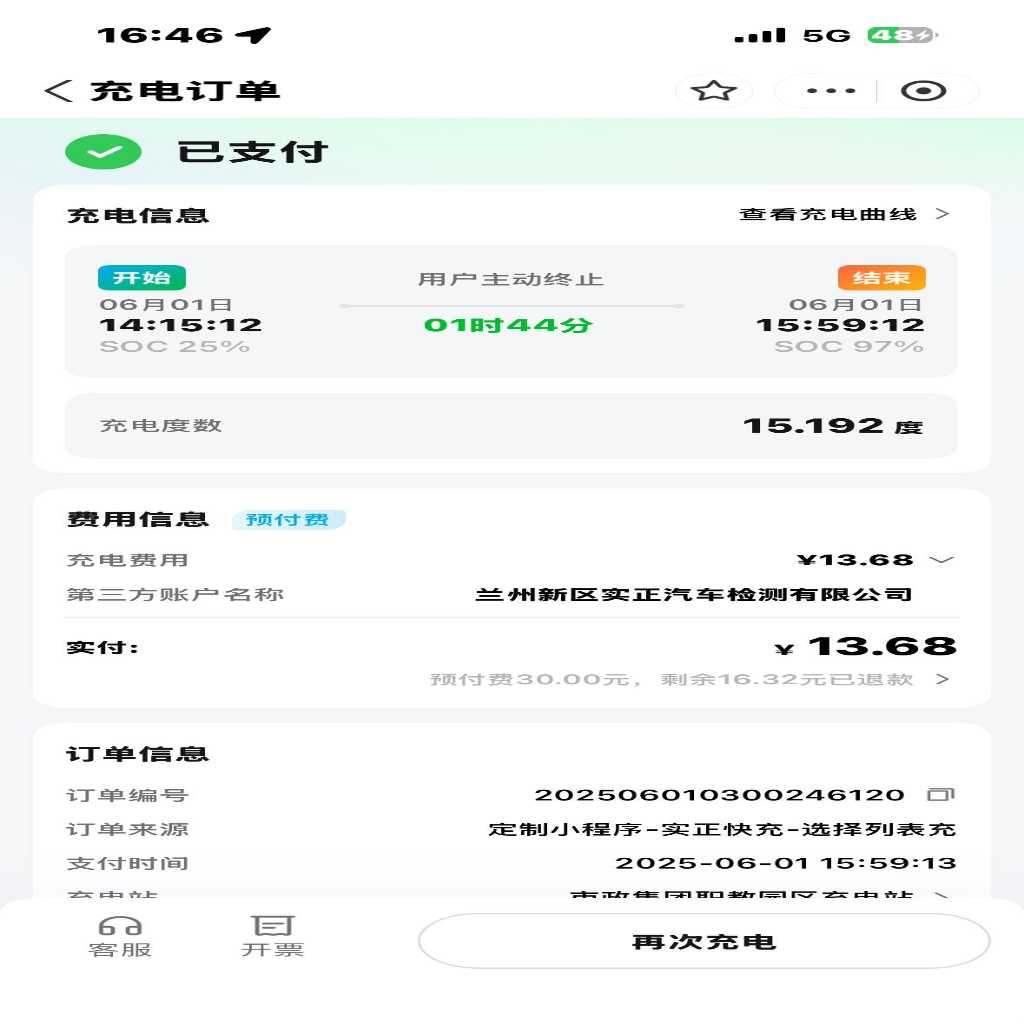Open the three-dots more menu
1024x1024 pixels.
pos(831,90)
